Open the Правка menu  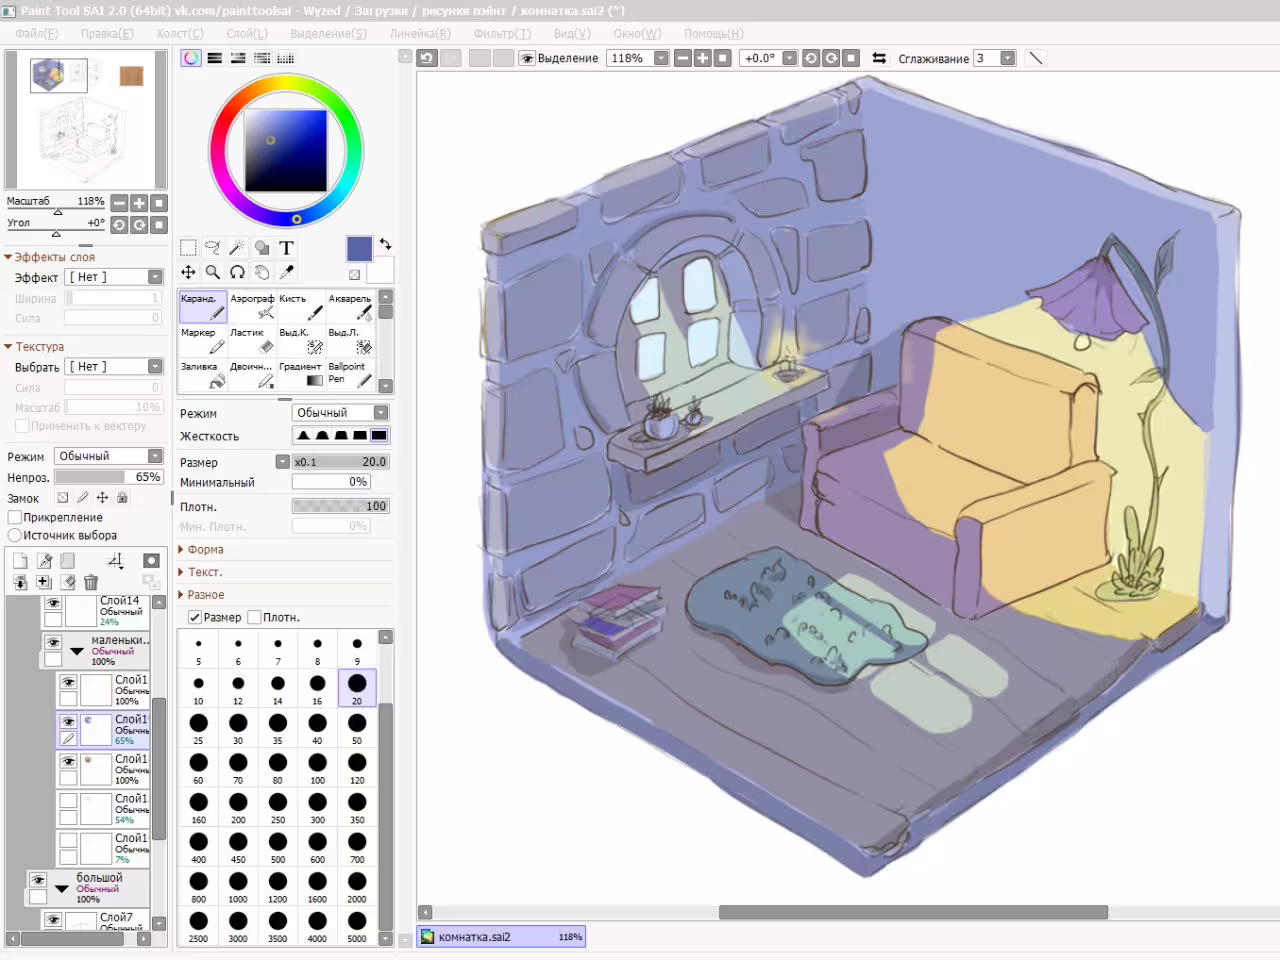[107, 33]
